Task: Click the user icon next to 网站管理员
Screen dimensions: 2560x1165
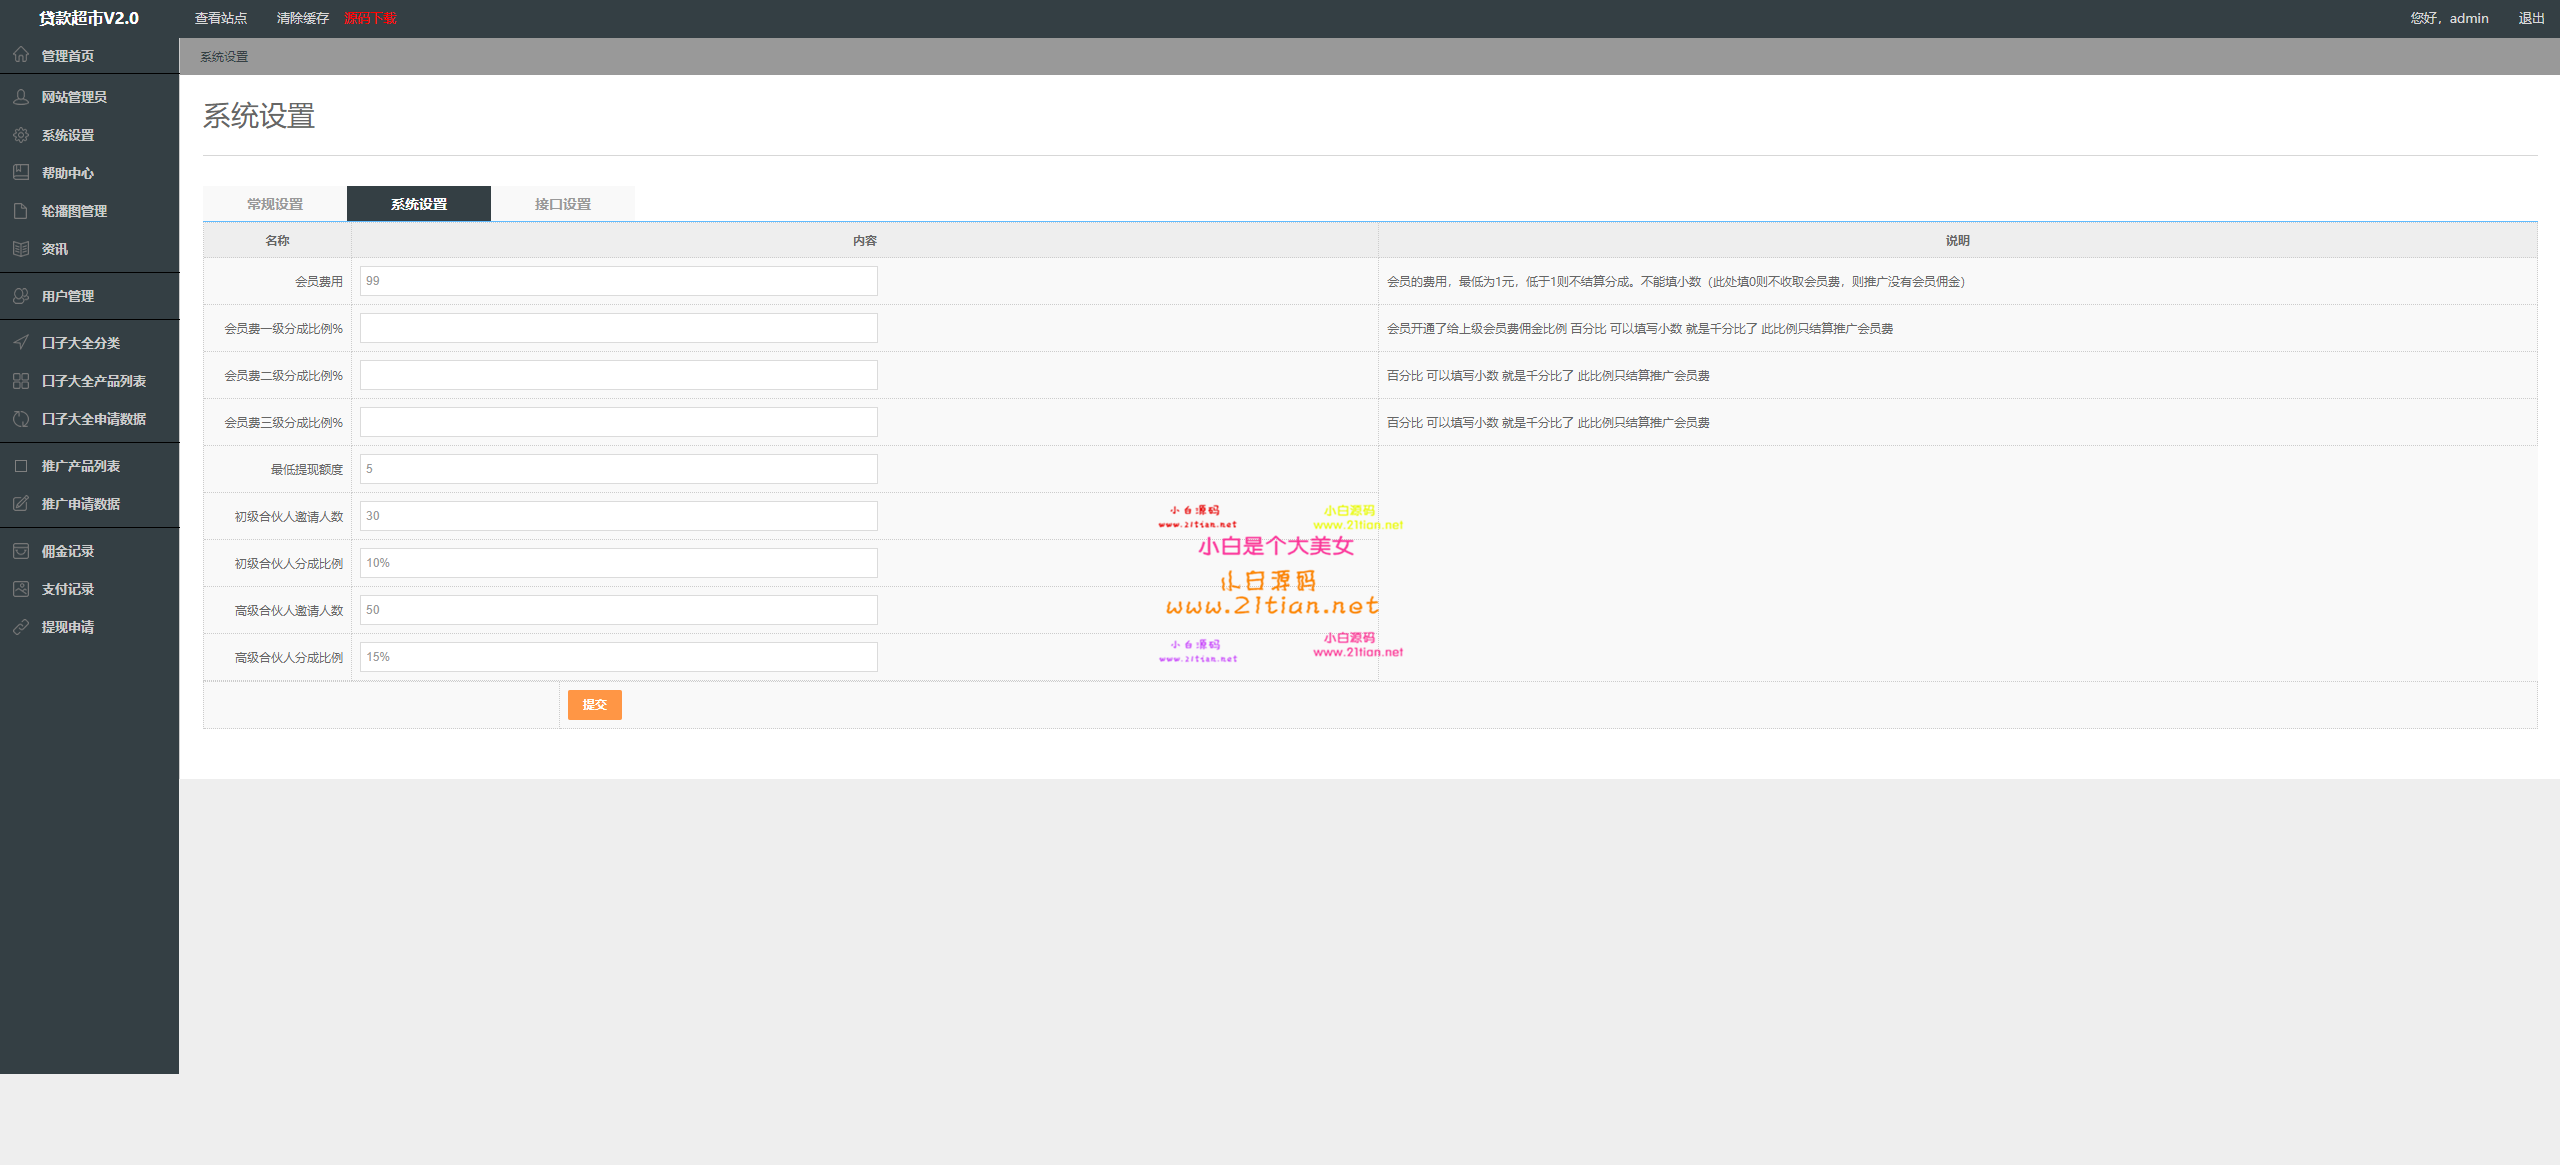Action: coord(21,97)
